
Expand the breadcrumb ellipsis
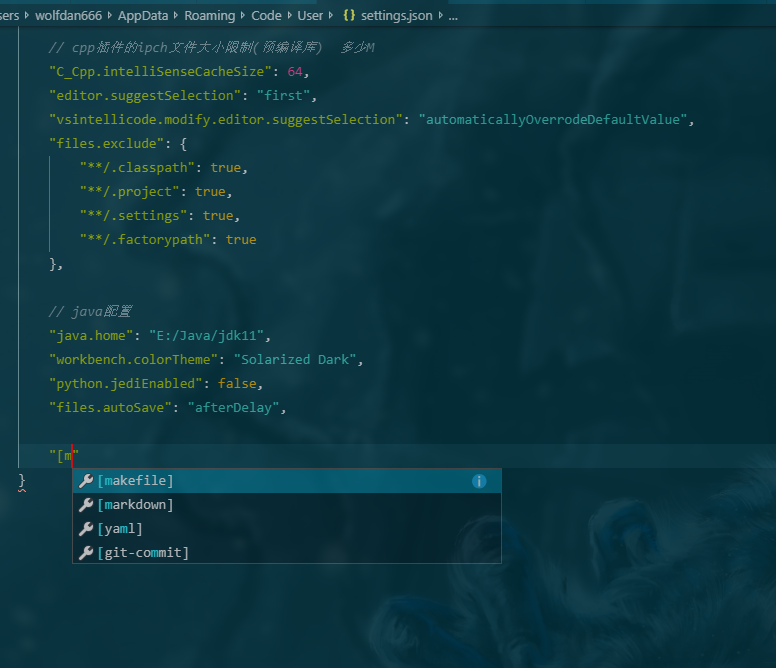pyautogui.click(x=453, y=16)
